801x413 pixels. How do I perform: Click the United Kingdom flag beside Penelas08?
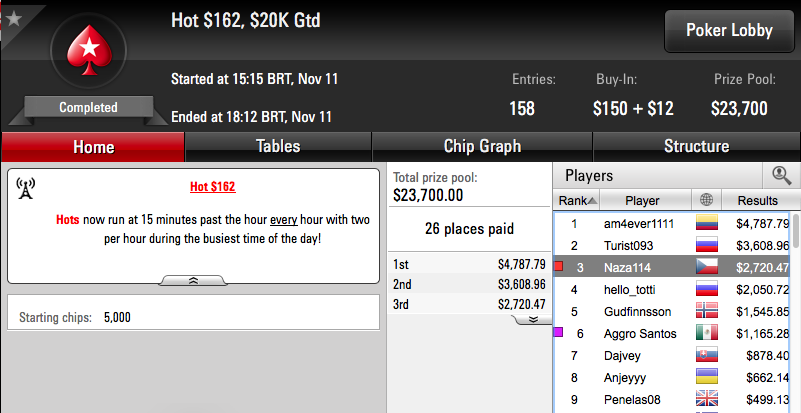(707, 399)
